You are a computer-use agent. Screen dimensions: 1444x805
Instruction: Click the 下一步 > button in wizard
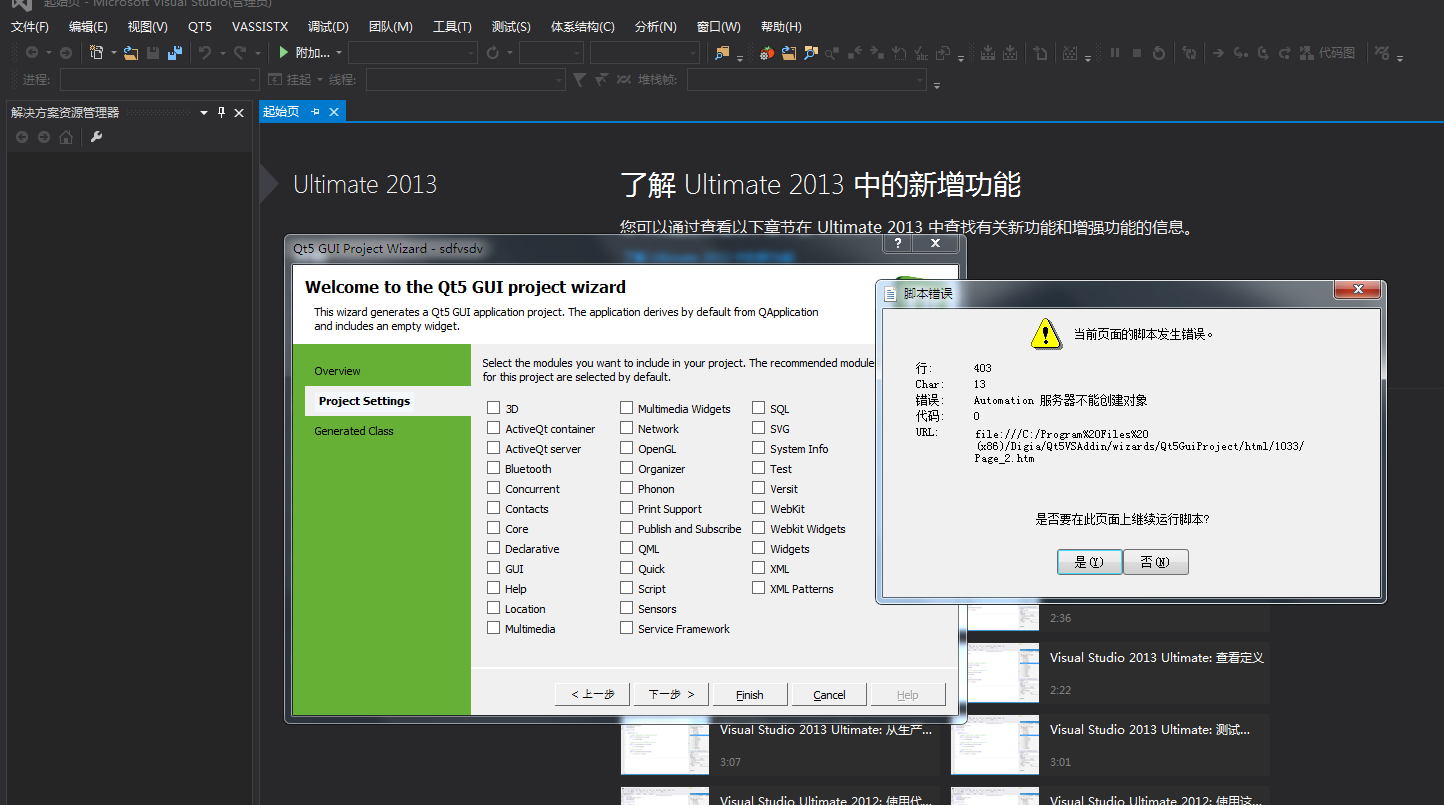(x=671, y=695)
